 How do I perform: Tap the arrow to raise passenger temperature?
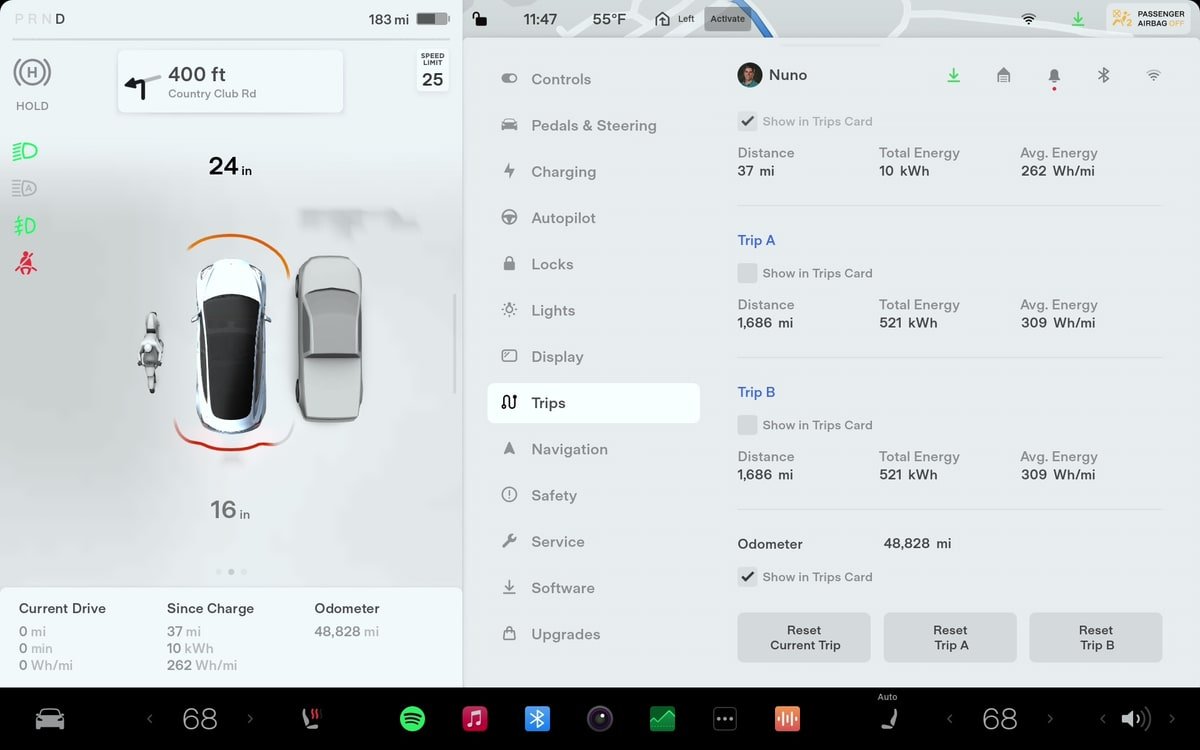[1051, 718]
